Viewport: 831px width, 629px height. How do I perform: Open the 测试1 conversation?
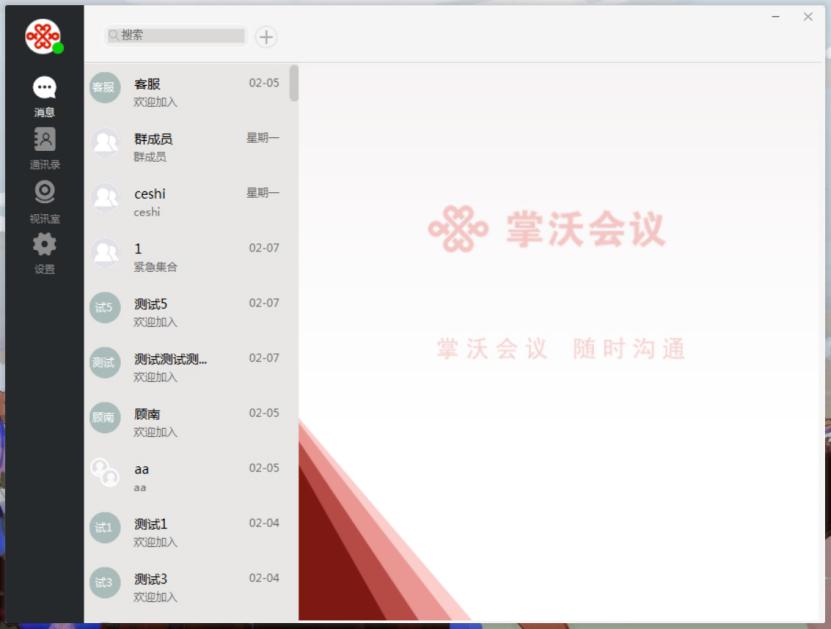tap(190, 532)
